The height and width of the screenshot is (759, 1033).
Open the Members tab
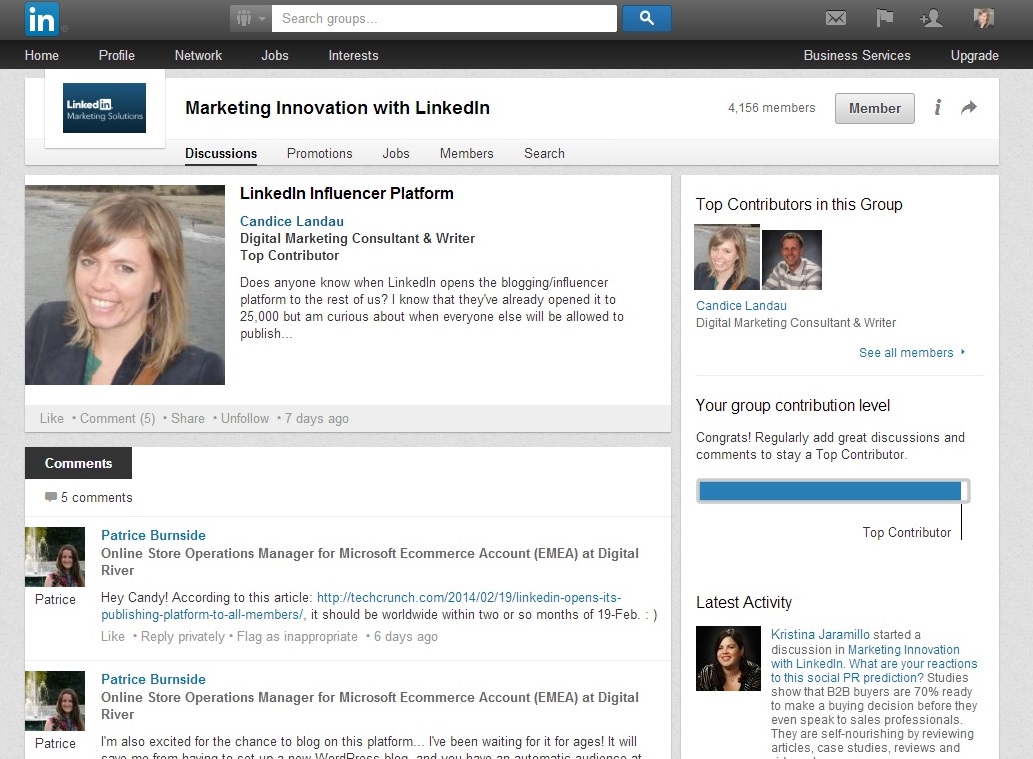click(x=466, y=153)
